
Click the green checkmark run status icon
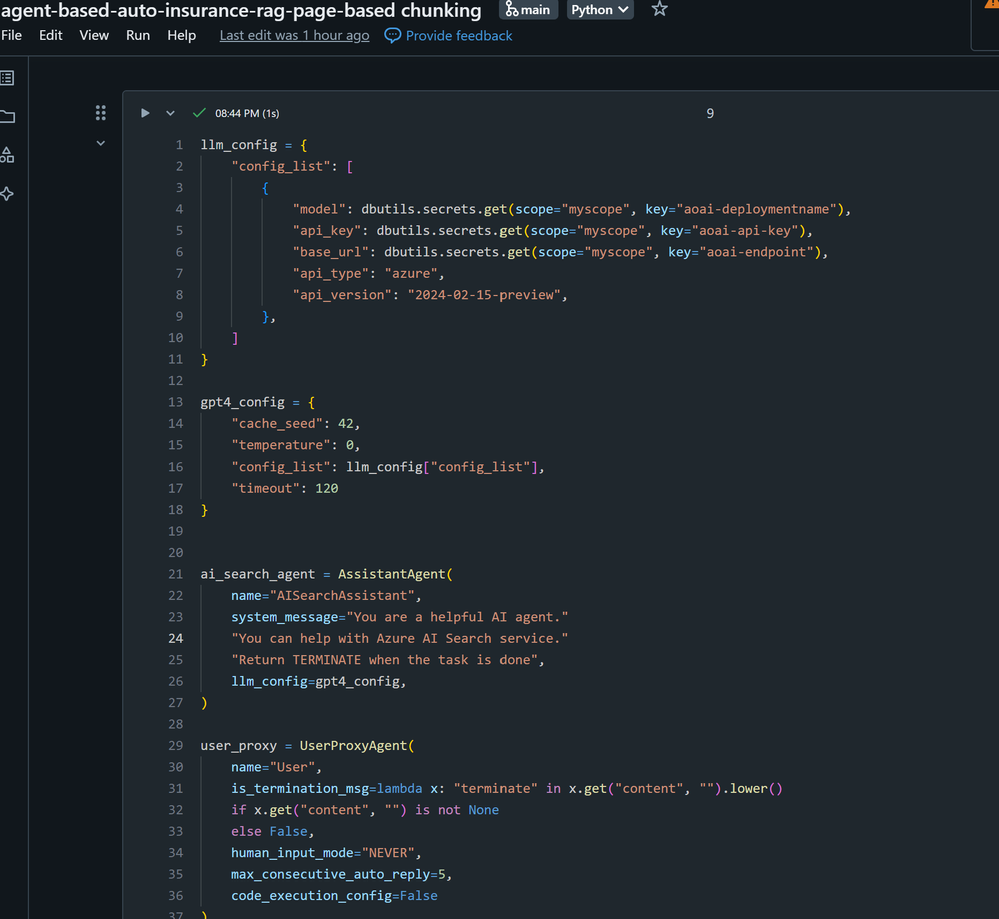click(x=199, y=113)
